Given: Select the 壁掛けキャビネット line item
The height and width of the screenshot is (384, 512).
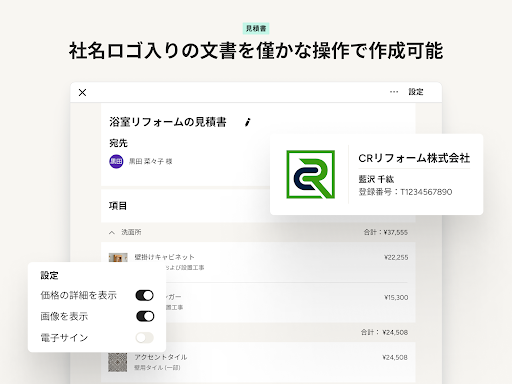Looking at the screenshot, I should click(x=258, y=262).
